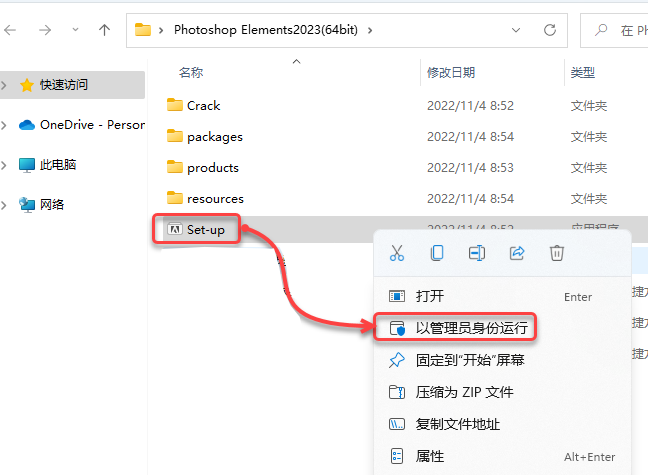Click the Delete trash icon in context menu
The image size is (648, 475).
[556, 253]
